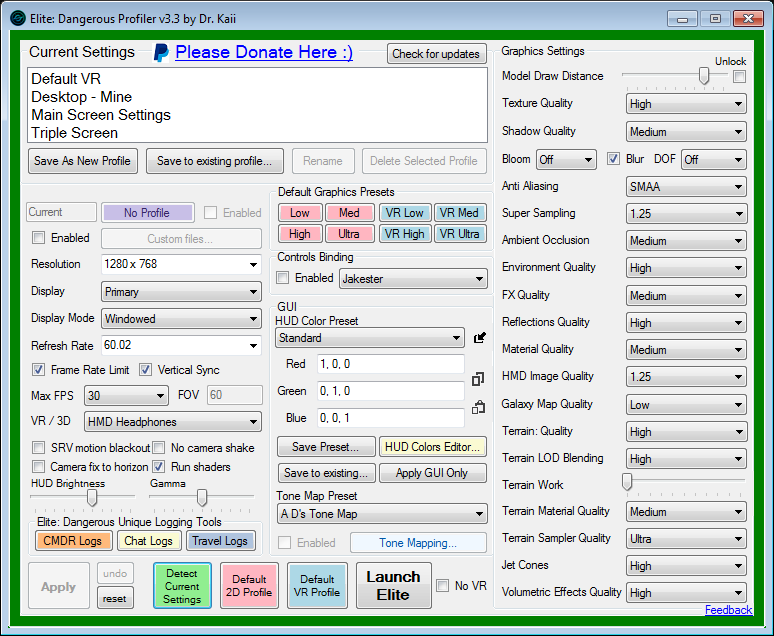Toggle the Unlock draw distance checkbox
The width and height of the screenshot is (774, 636).
(739, 77)
